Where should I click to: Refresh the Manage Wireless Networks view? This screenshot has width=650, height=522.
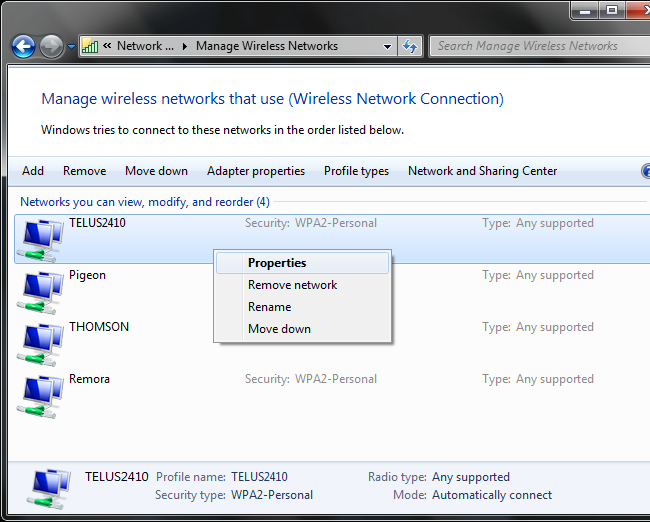410,46
